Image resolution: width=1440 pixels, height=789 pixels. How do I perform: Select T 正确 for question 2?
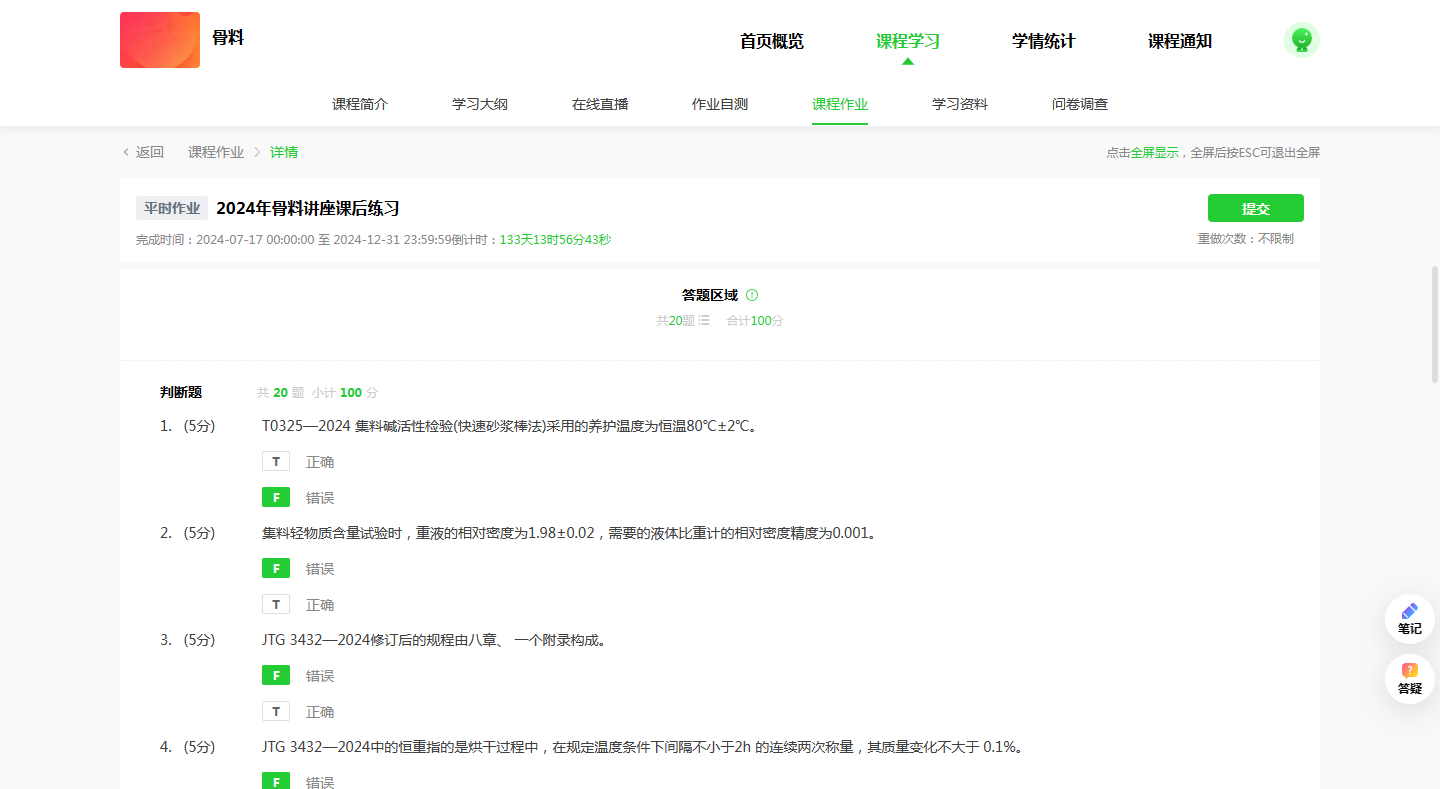[x=276, y=605]
